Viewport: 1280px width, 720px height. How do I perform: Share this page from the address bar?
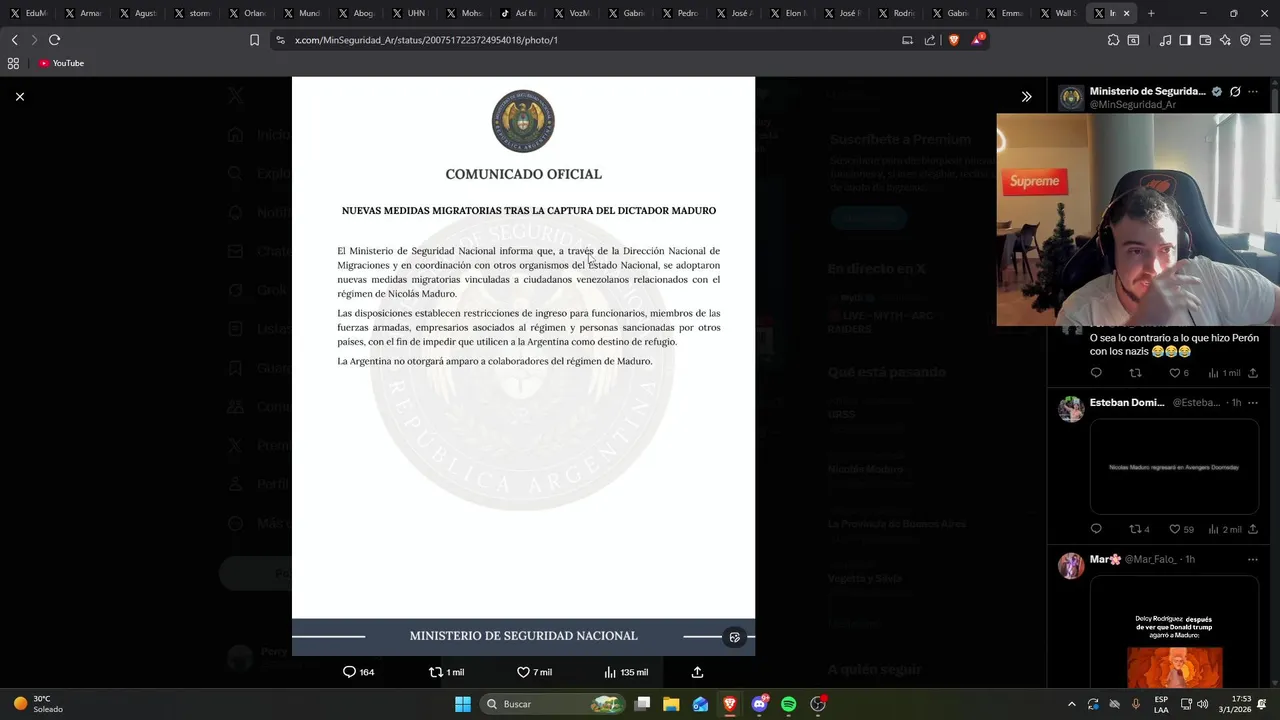click(x=930, y=40)
